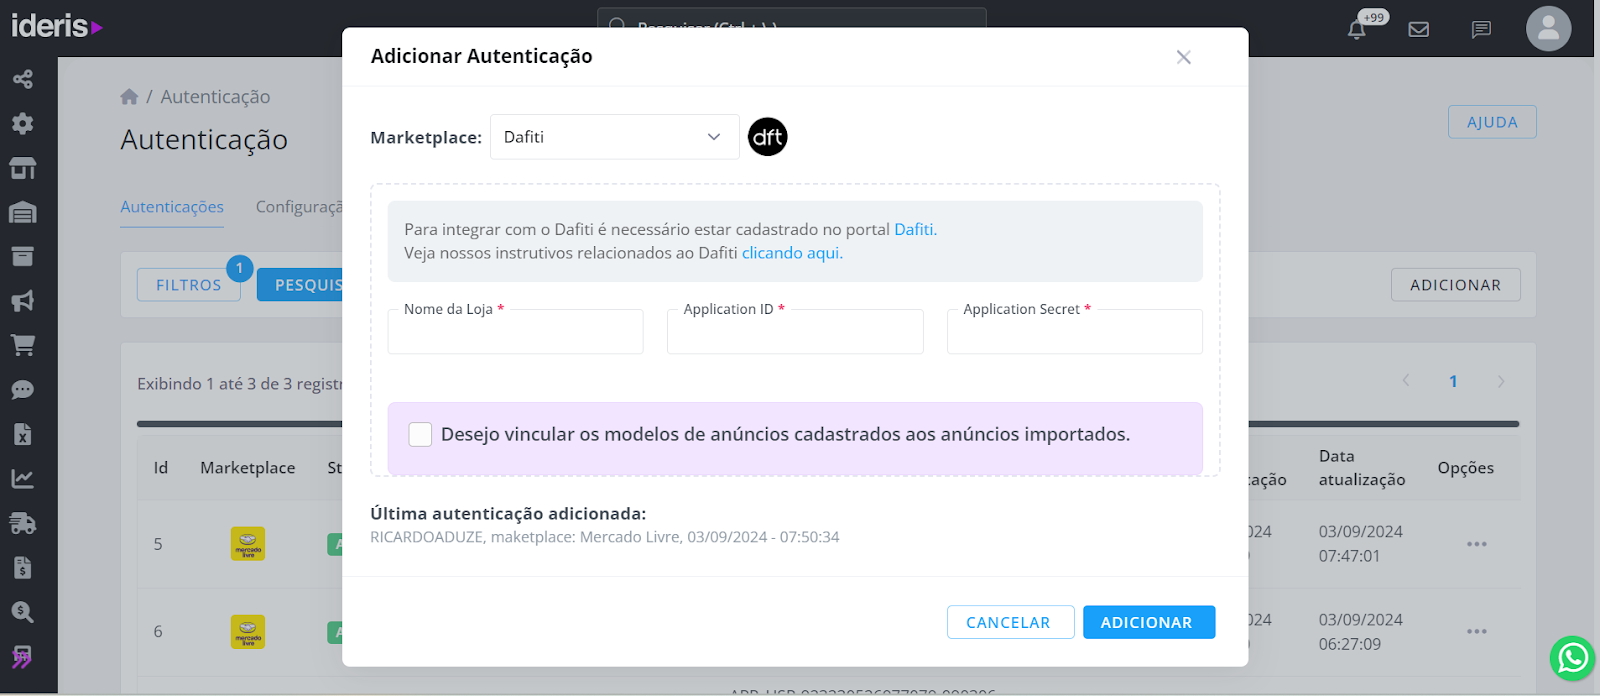The width and height of the screenshot is (1600, 696).
Task: Open options menu for row 6
Action: (x=1477, y=632)
